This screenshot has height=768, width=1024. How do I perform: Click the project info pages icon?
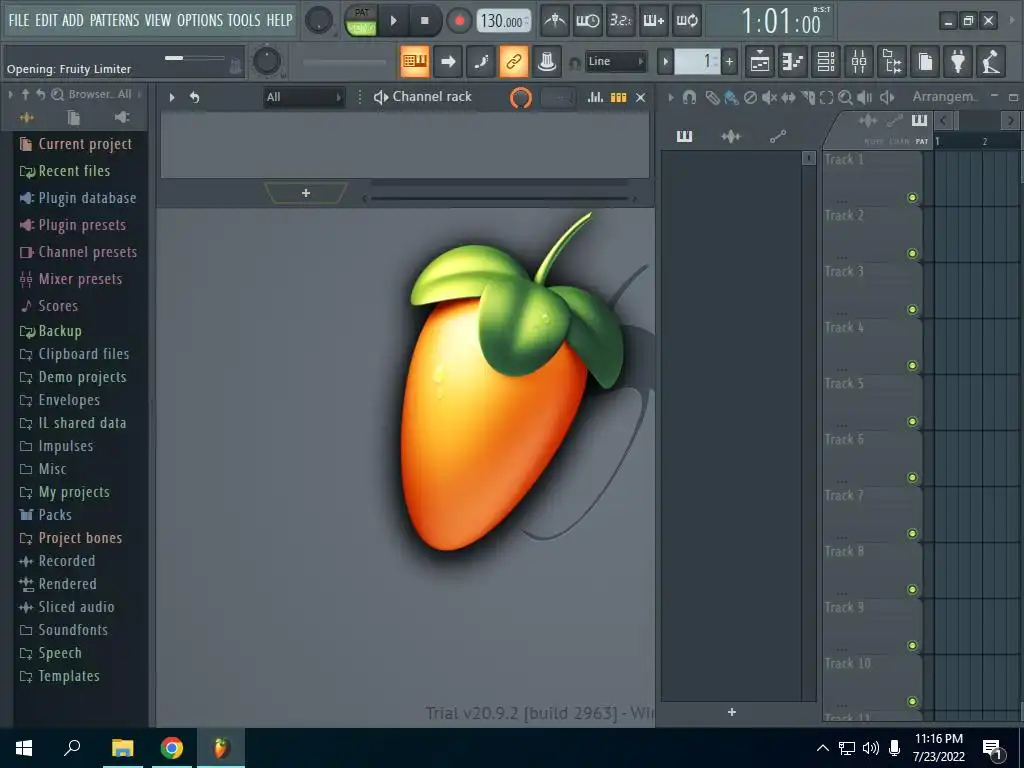(x=925, y=62)
